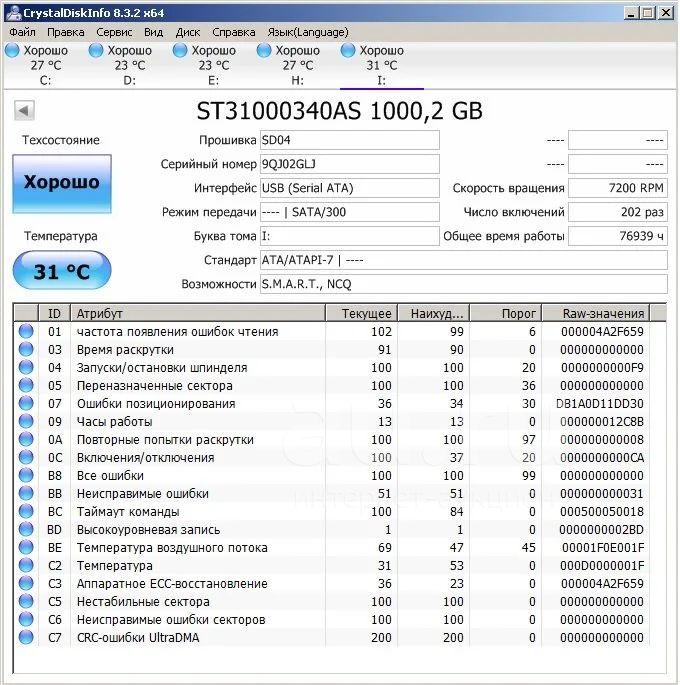Click status orb of CRC-ошибки UltraDMA row
This screenshot has height=685, width=680.
point(26,637)
